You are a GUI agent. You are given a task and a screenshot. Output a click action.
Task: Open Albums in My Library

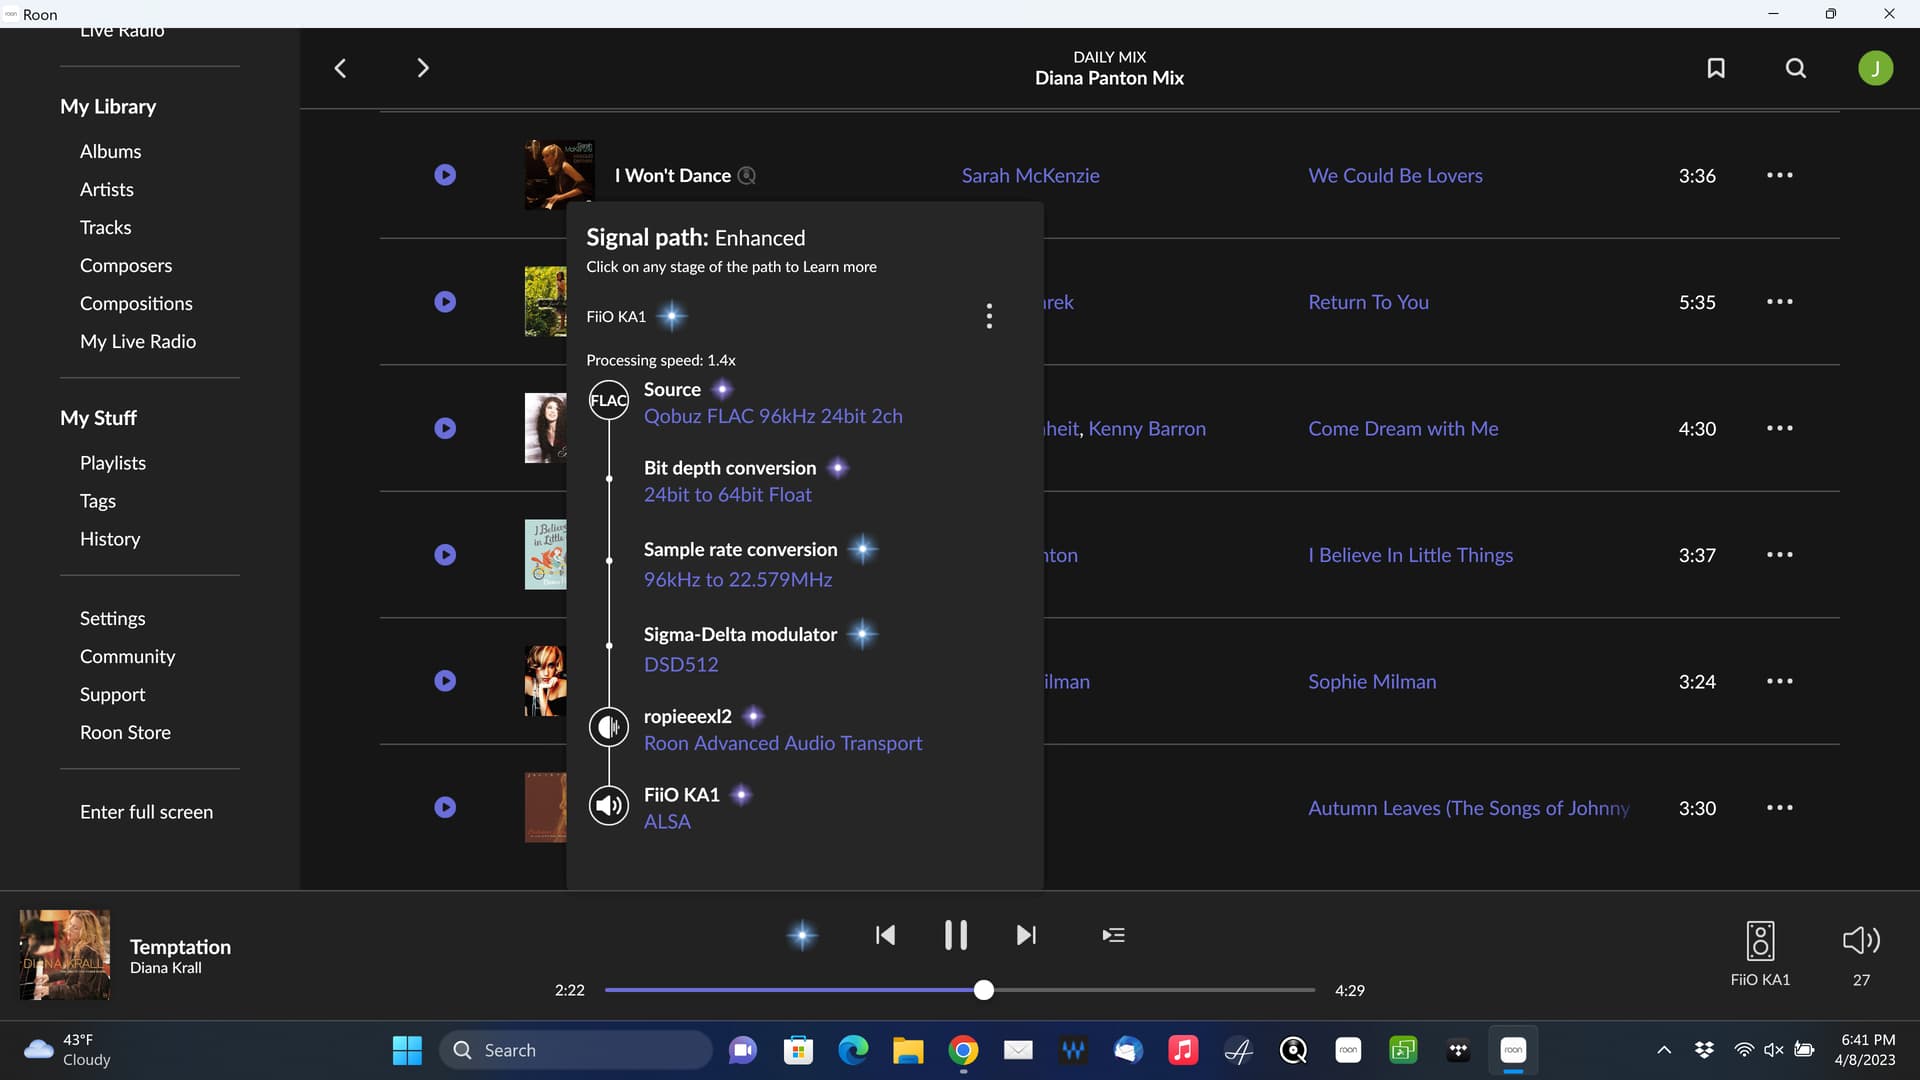[110, 151]
